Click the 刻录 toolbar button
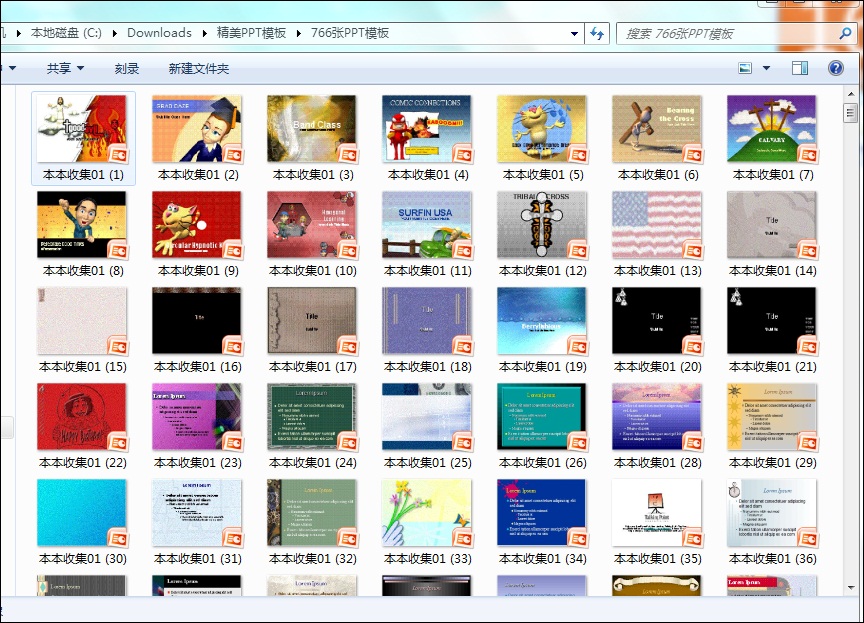Screen dimensions: 864x623 point(127,68)
